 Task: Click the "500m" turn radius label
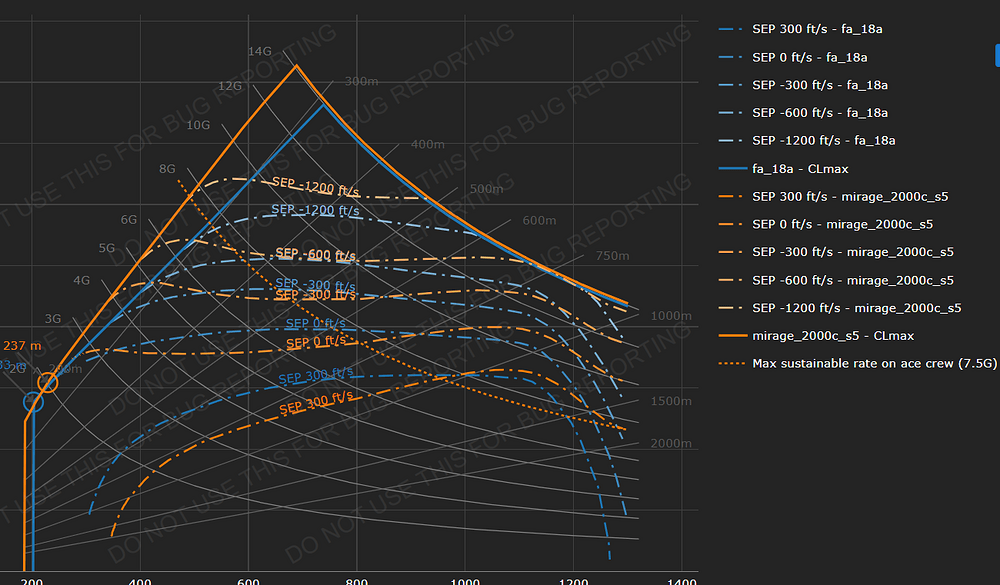point(487,189)
